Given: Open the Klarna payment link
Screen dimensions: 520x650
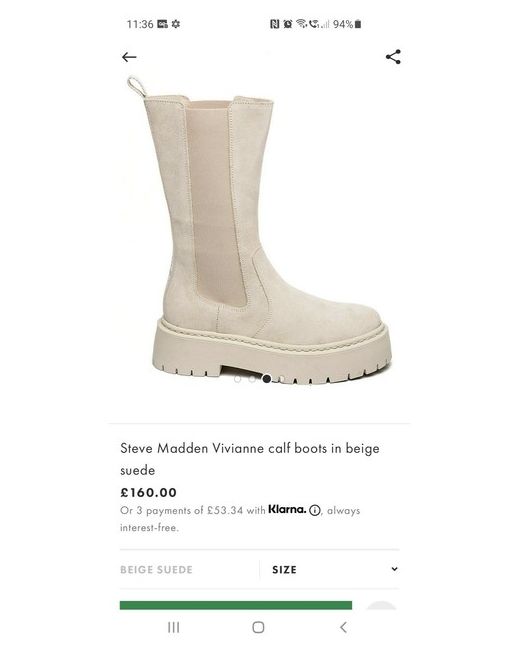Looking at the screenshot, I should coord(287,509).
